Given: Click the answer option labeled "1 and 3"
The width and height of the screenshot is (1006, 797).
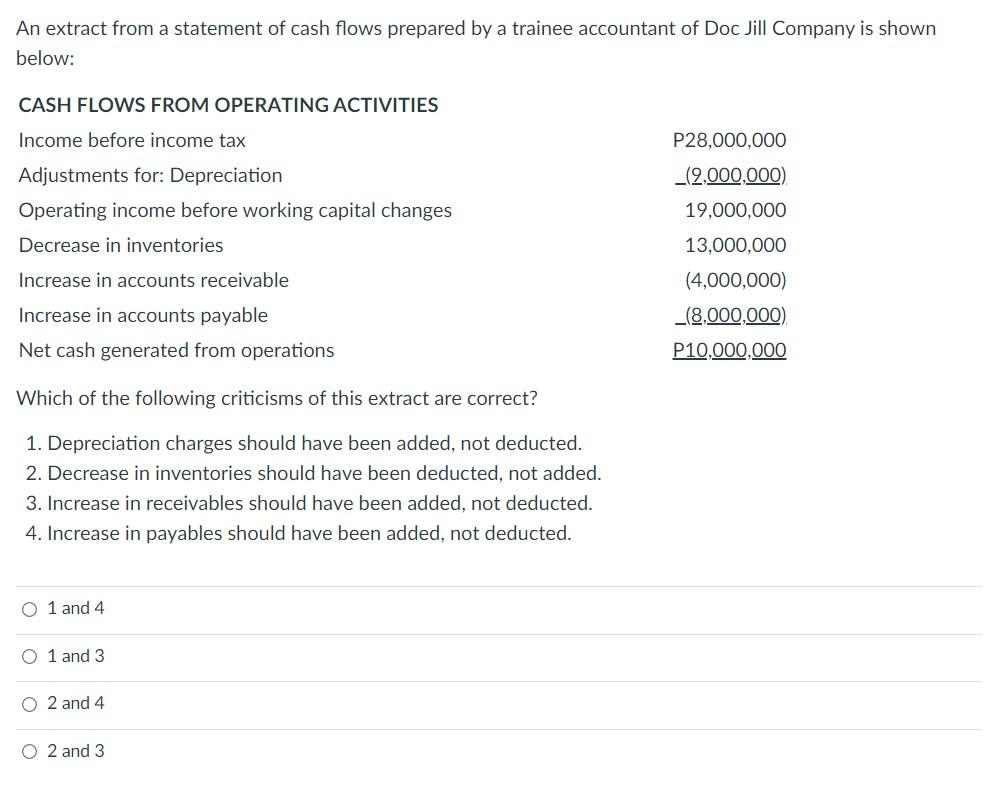Looking at the screenshot, I should point(75,656).
